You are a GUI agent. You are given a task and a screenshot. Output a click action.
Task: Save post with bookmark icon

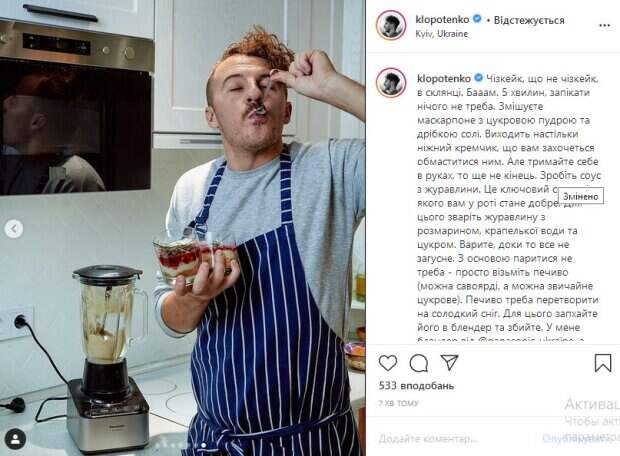(x=603, y=363)
